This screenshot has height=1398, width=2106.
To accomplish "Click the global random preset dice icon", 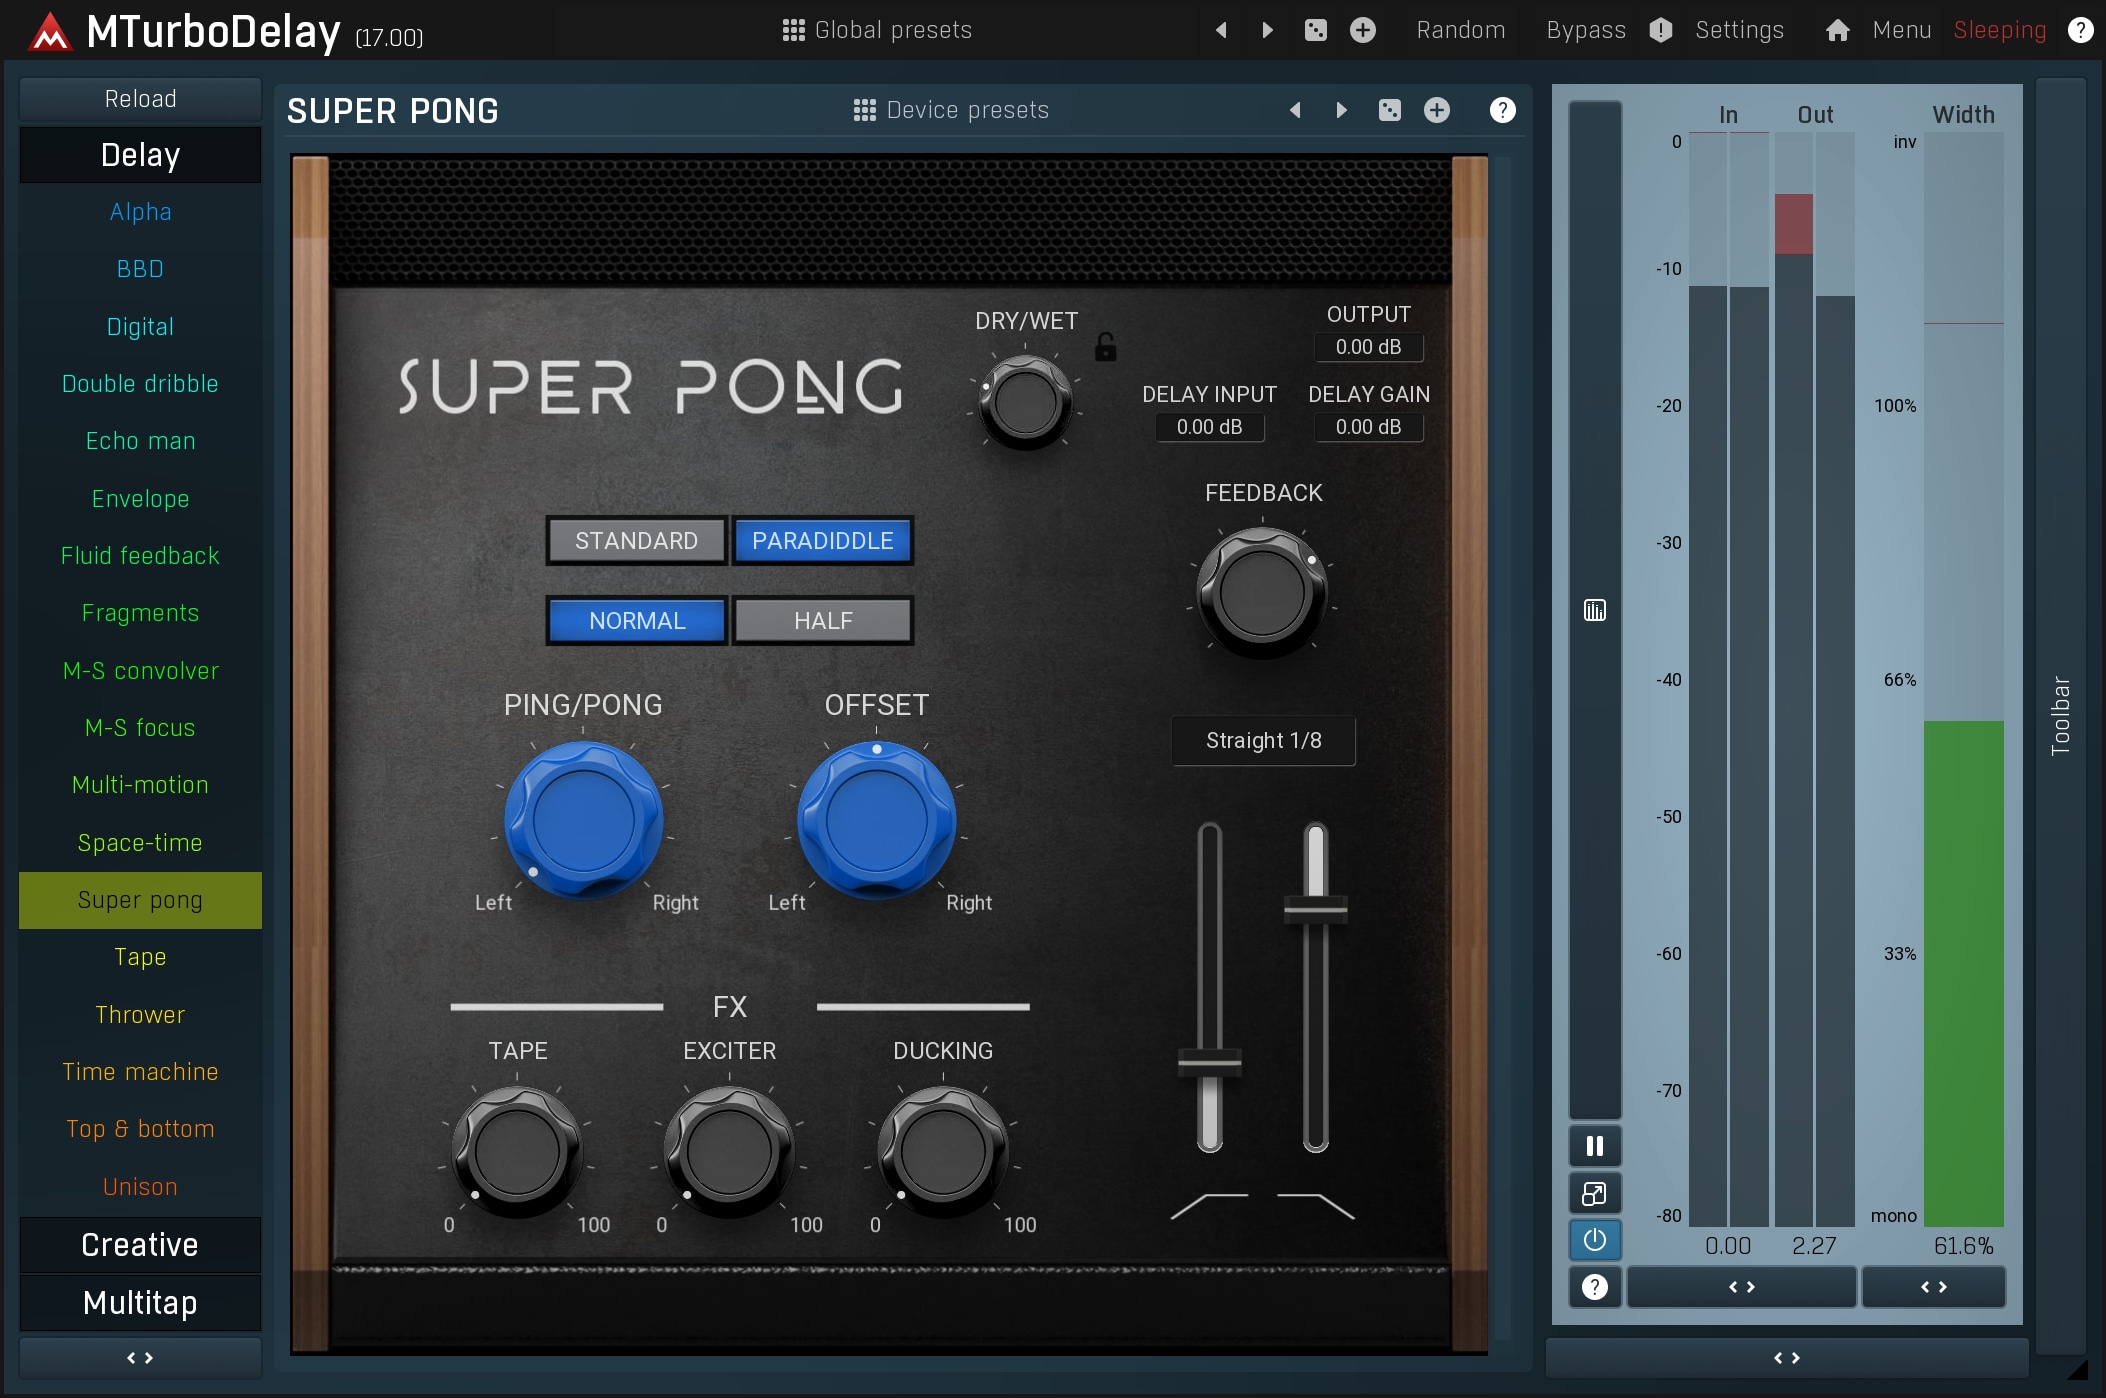I will point(1316,30).
